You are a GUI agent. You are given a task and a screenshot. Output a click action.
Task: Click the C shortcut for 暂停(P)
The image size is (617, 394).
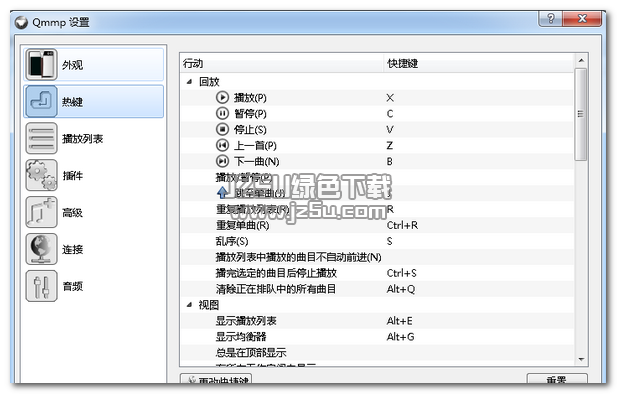coord(390,114)
